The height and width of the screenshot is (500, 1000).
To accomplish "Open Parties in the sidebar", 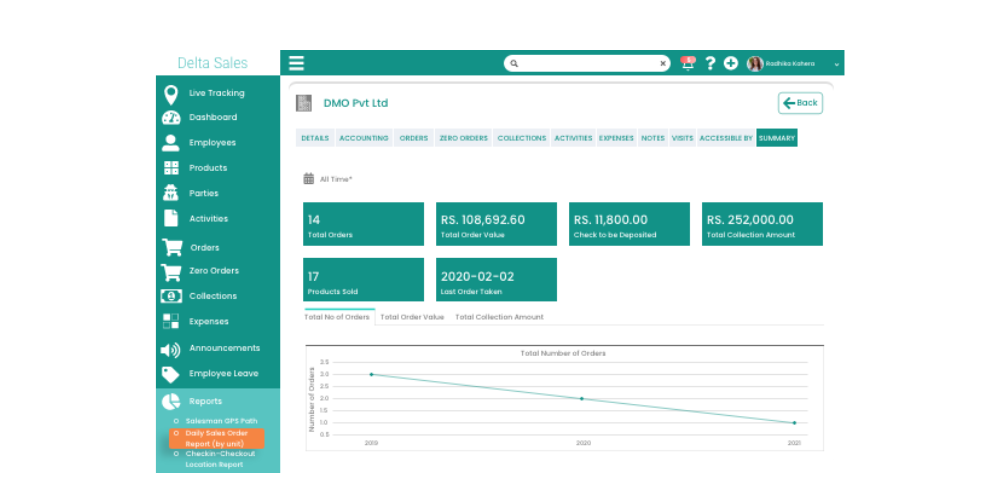I will tap(204, 193).
